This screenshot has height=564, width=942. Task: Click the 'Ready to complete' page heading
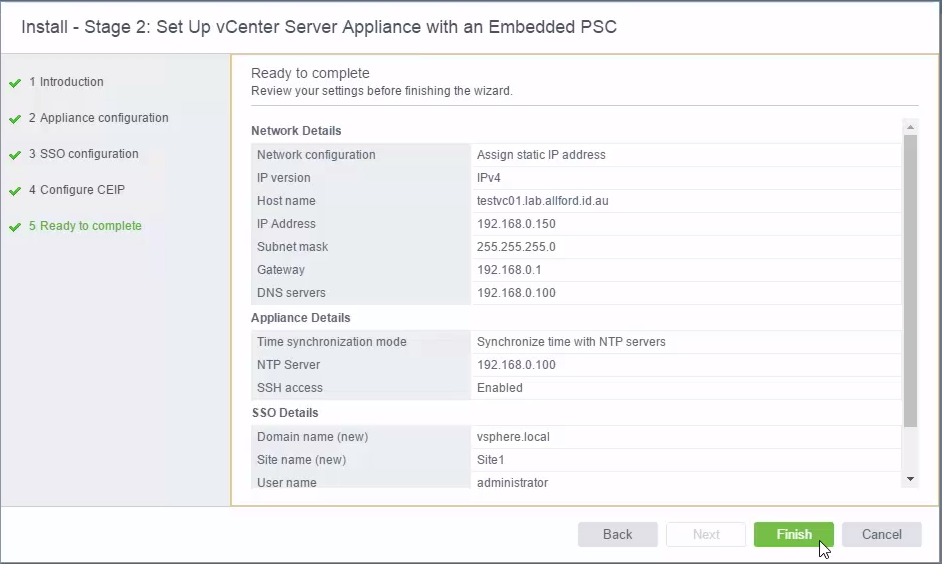pyautogui.click(x=310, y=73)
